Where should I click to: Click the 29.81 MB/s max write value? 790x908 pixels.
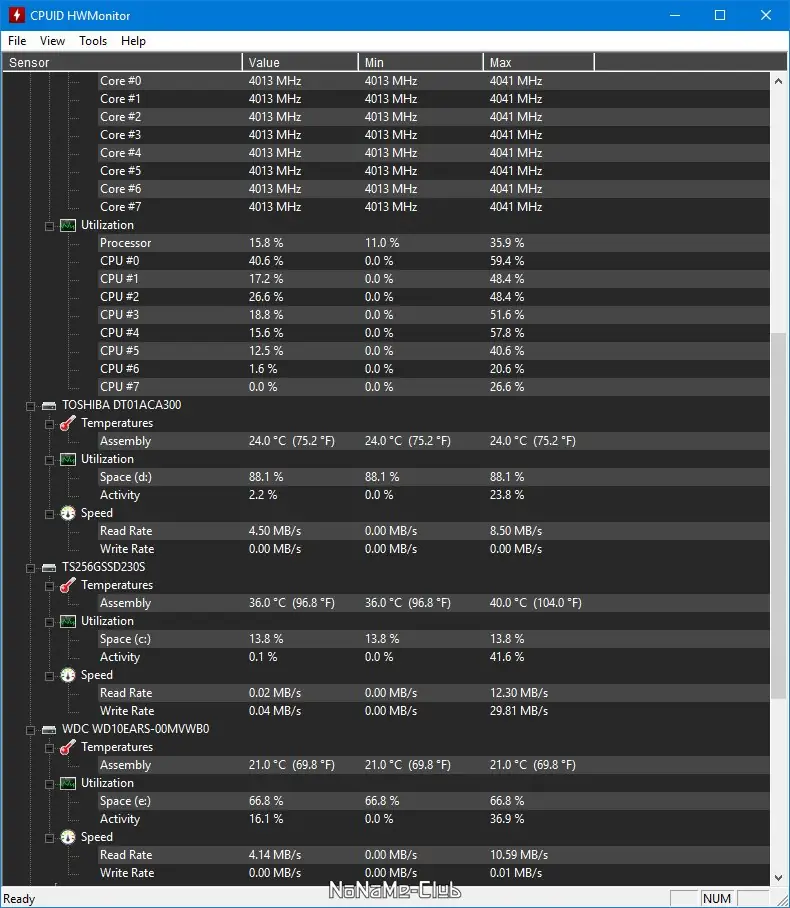[518, 711]
